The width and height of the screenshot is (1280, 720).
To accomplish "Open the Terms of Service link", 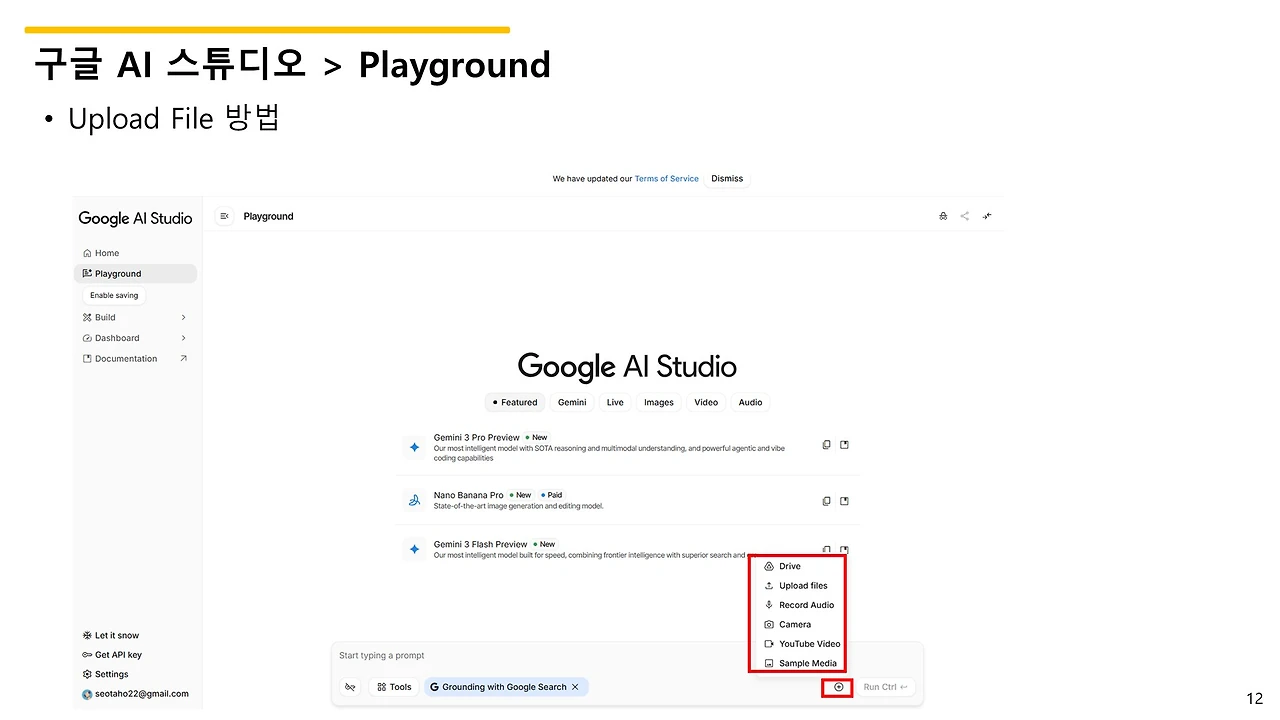I will point(667,179).
